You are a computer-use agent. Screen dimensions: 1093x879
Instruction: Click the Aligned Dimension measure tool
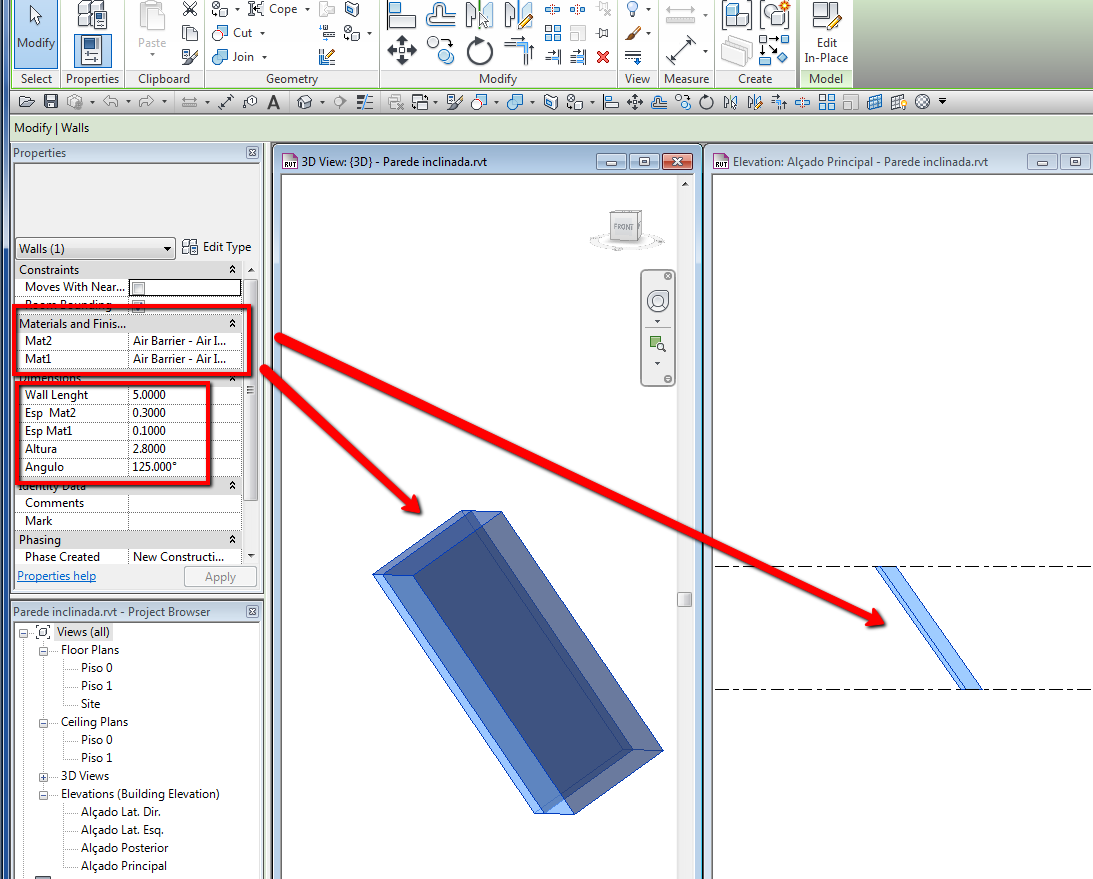pyautogui.click(x=680, y=50)
